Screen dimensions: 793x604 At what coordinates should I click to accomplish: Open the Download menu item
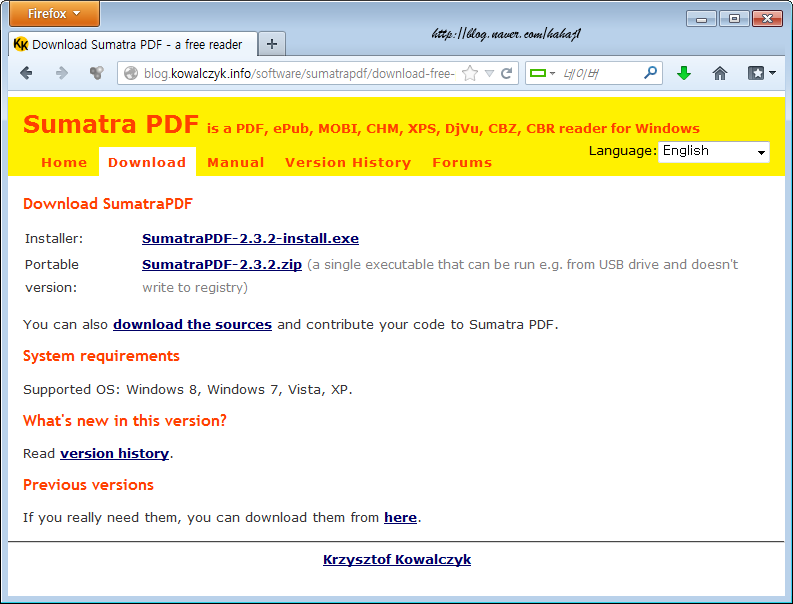click(x=147, y=162)
